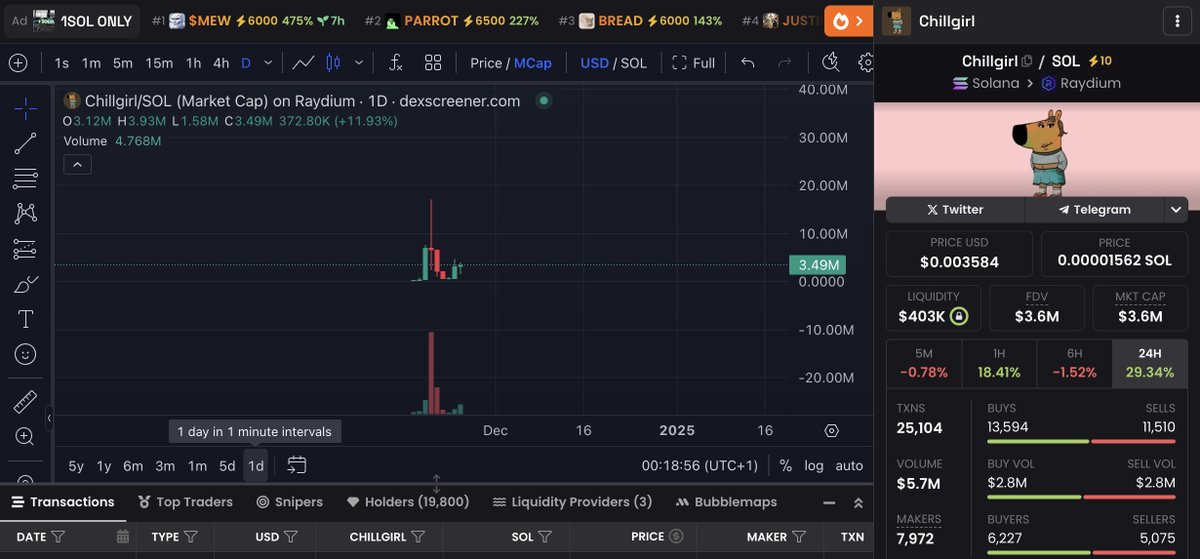Collapse the indicator legend with chevron
Screen dimensions: 1200x559
pyautogui.click(x=78, y=164)
